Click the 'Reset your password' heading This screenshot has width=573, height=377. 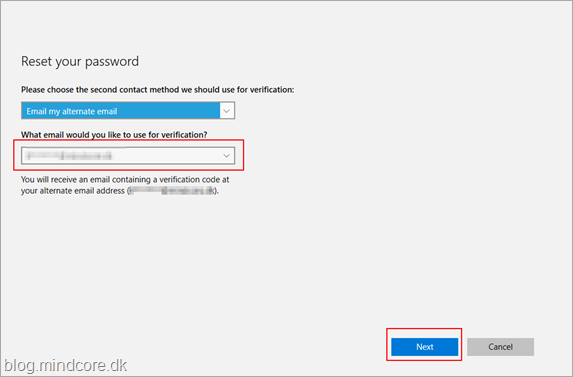(80, 61)
